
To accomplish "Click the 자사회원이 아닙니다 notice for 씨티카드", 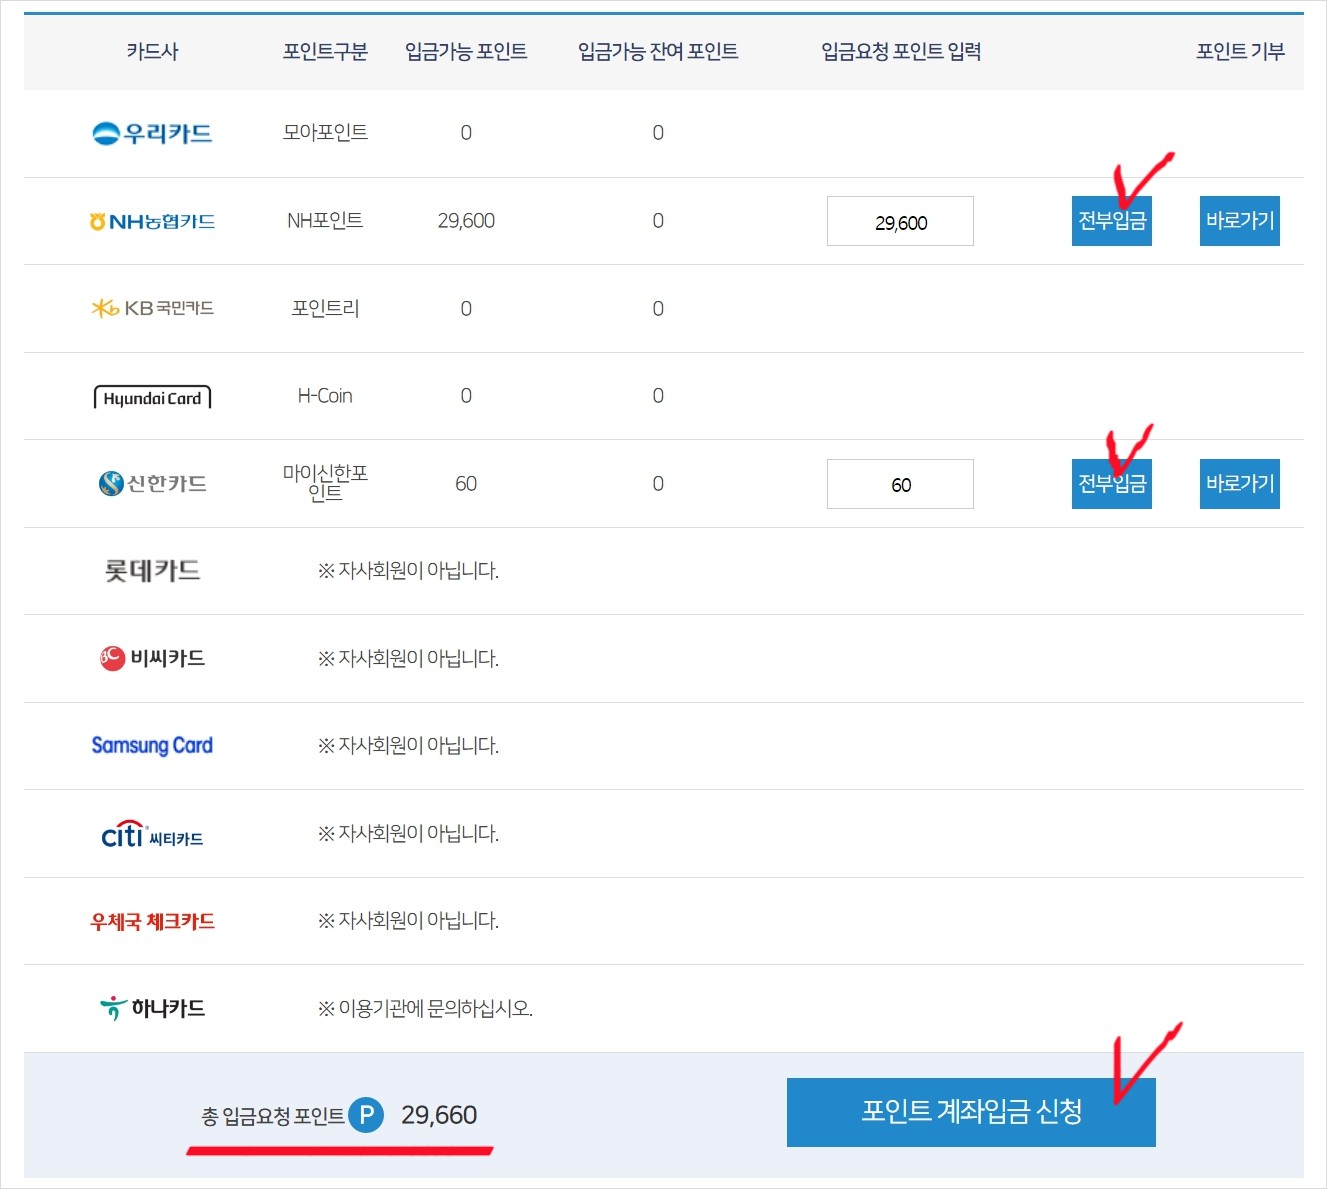I will tap(408, 834).
